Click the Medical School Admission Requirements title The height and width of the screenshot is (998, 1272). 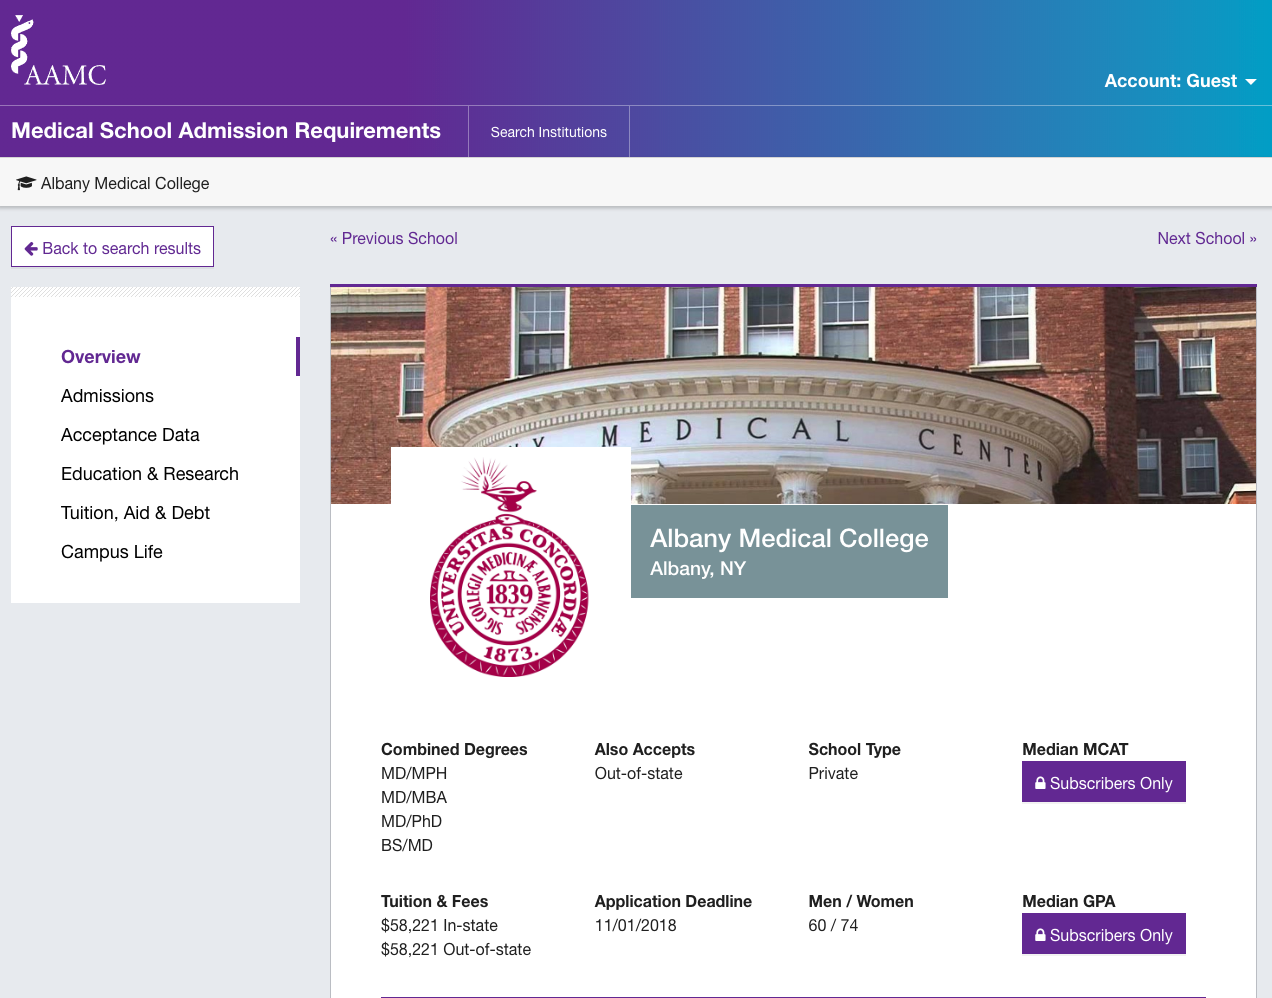click(x=226, y=131)
